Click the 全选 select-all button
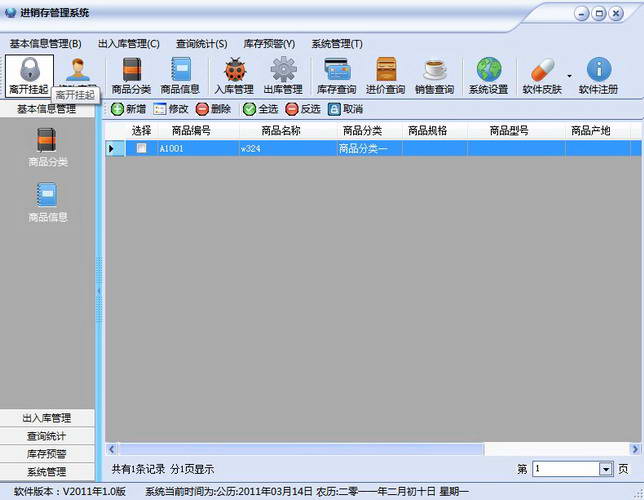 pyautogui.click(x=260, y=109)
